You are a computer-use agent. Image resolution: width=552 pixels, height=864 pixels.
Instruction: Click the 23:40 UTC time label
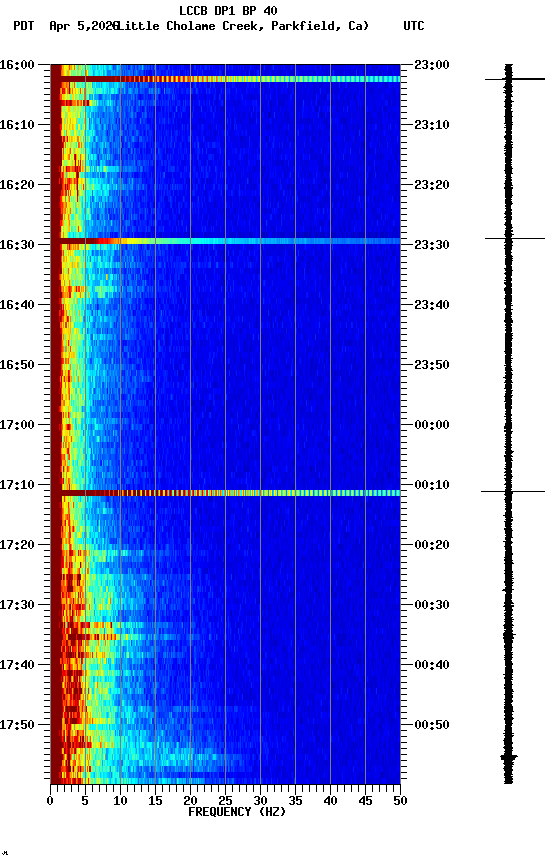(x=432, y=305)
